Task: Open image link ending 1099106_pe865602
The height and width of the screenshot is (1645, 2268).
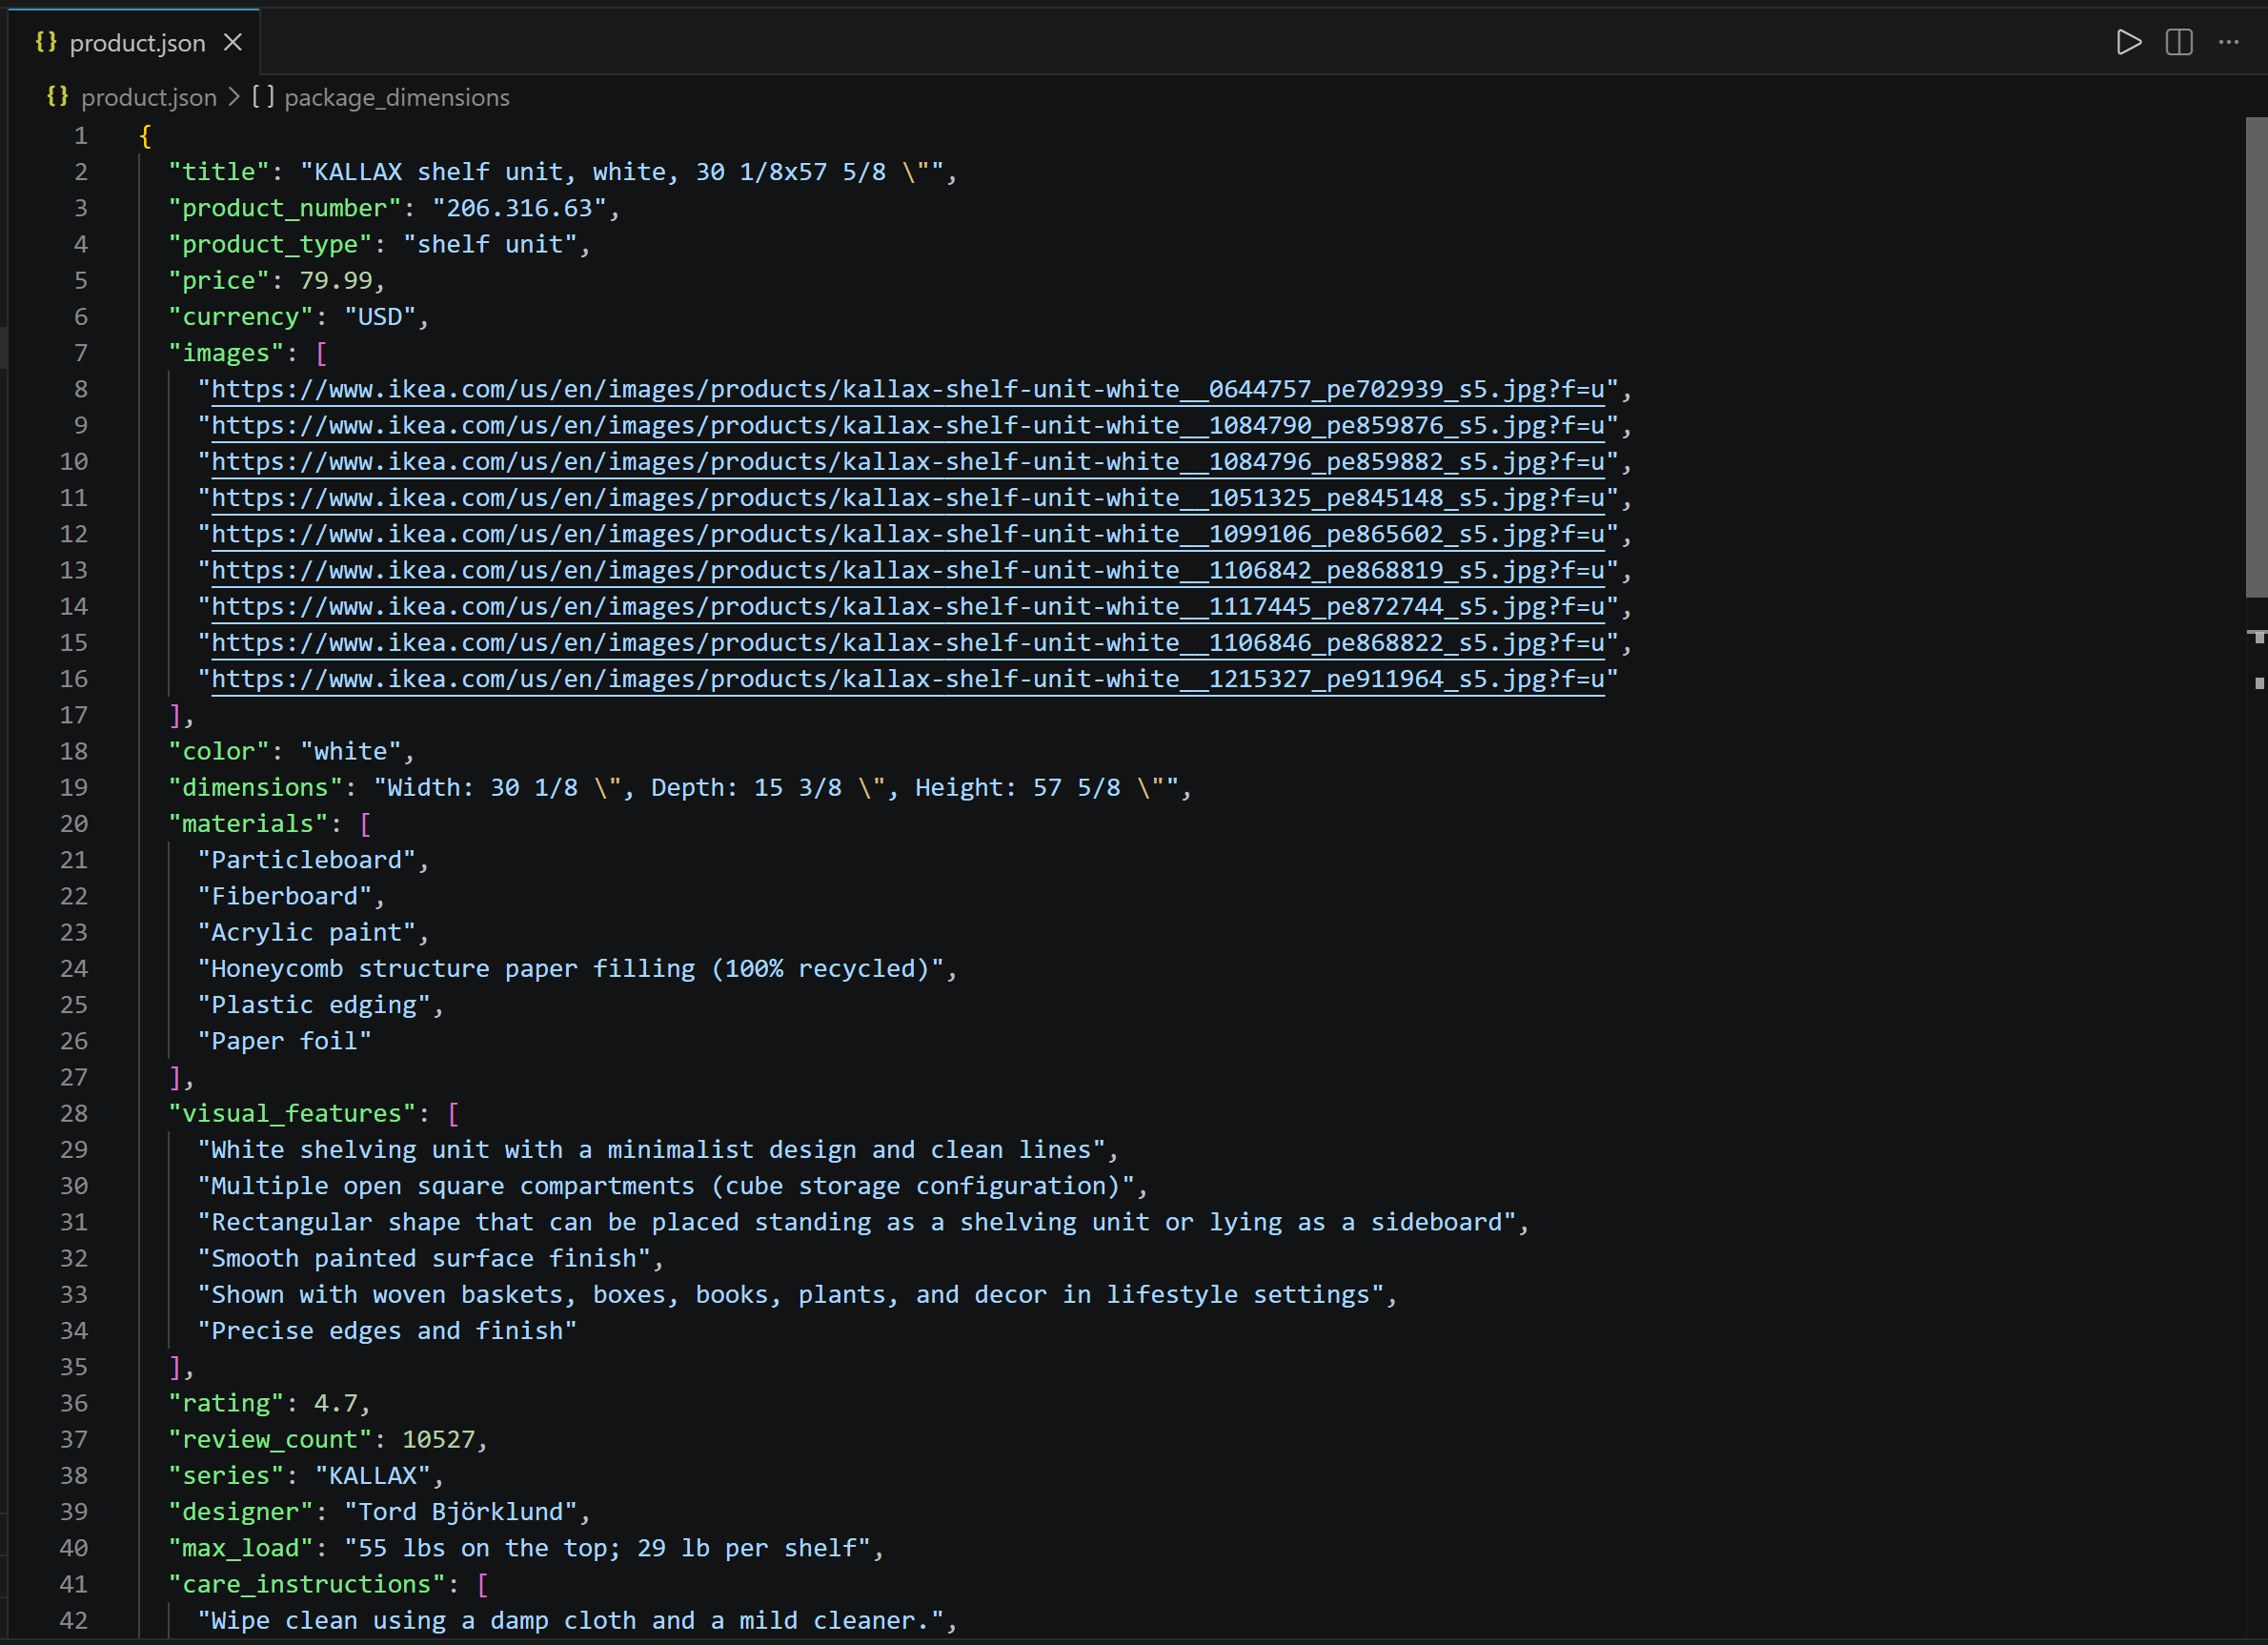Action: click(907, 534)
